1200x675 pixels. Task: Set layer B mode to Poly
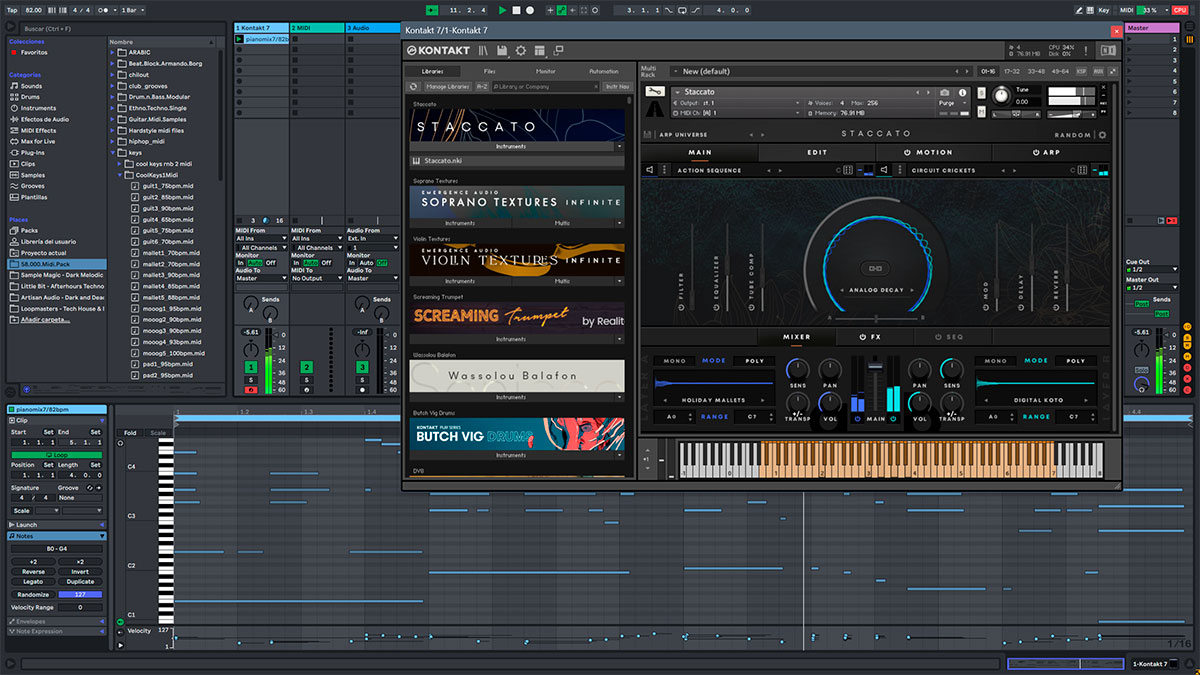[1075, 361]
